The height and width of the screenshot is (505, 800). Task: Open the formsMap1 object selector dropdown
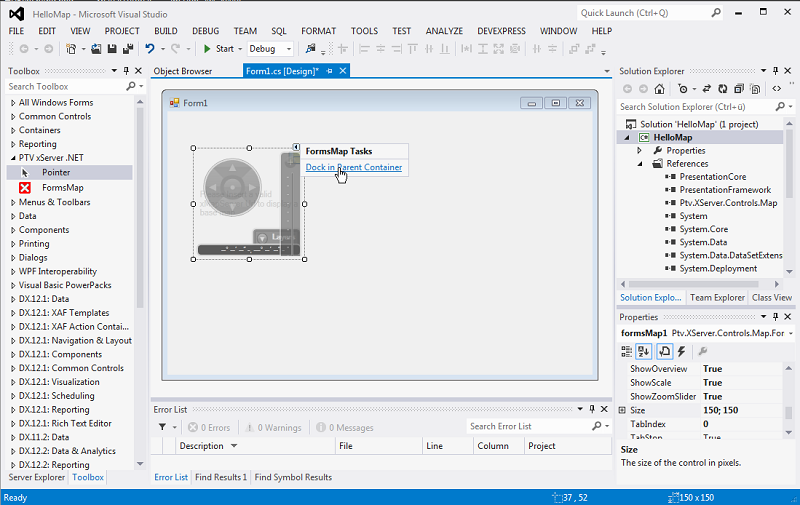(791, 333)
